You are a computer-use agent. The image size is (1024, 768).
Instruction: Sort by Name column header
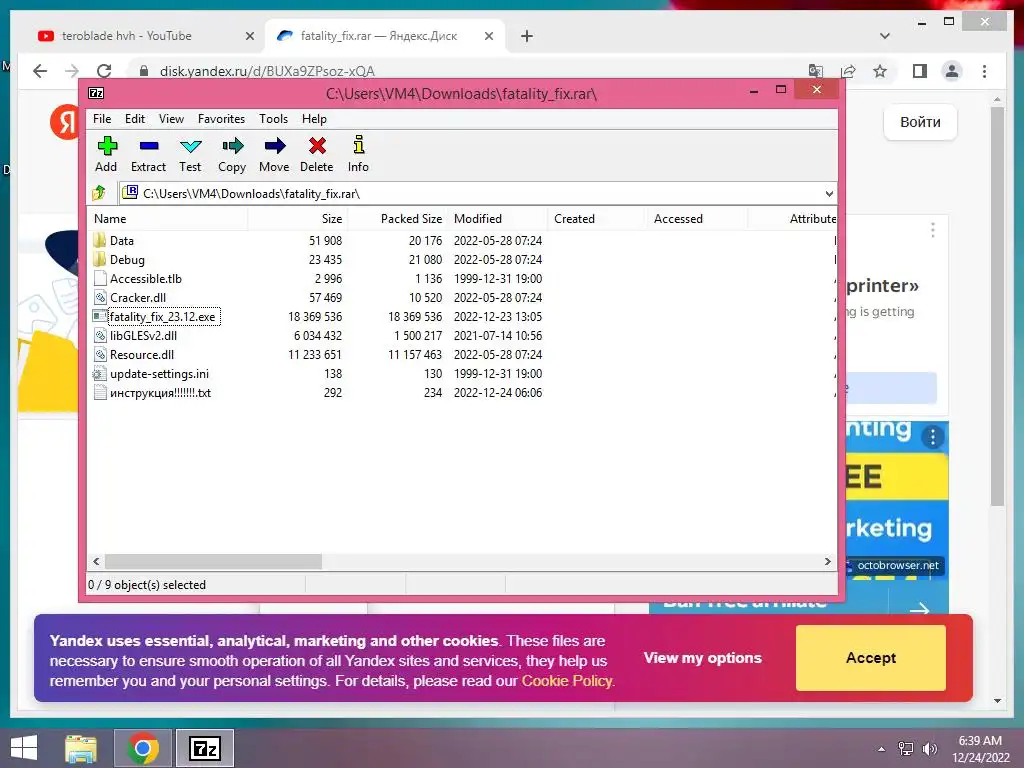[x=168, y=219]
